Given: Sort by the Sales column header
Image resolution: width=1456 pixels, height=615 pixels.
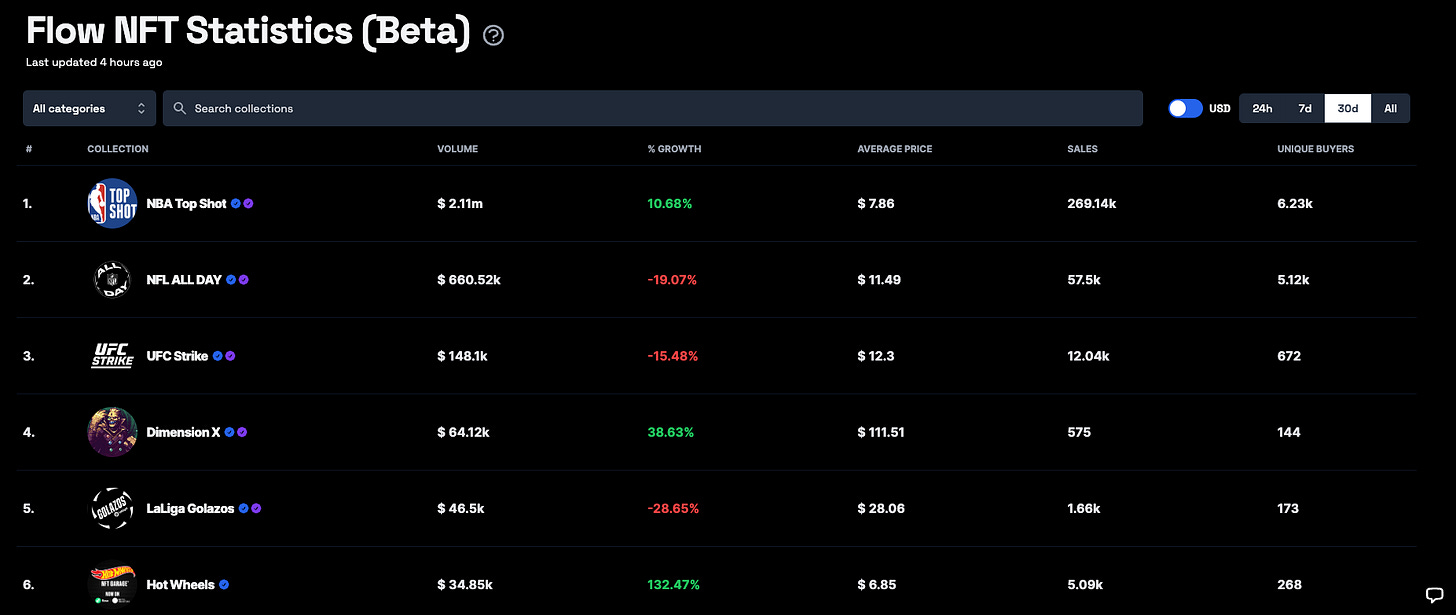Looking at the screenshot, I should point(1082,149).
